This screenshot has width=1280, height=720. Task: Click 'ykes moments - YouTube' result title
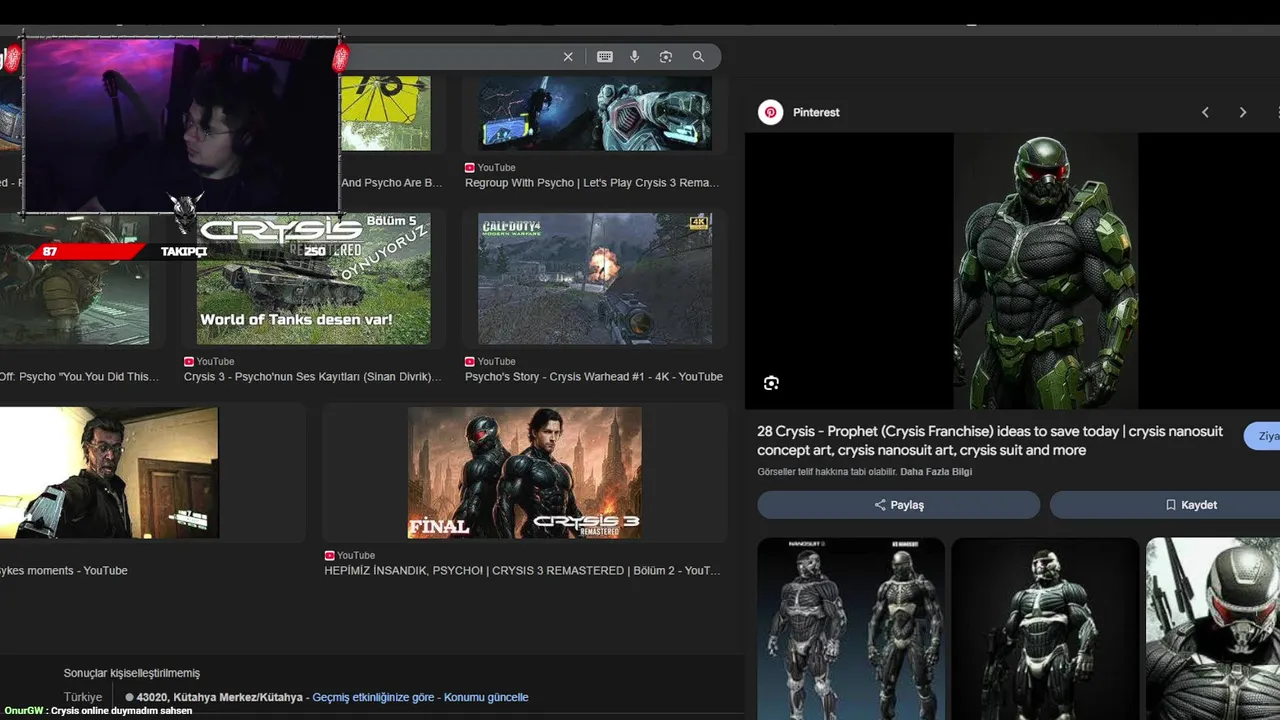click(x=64, y=571)
